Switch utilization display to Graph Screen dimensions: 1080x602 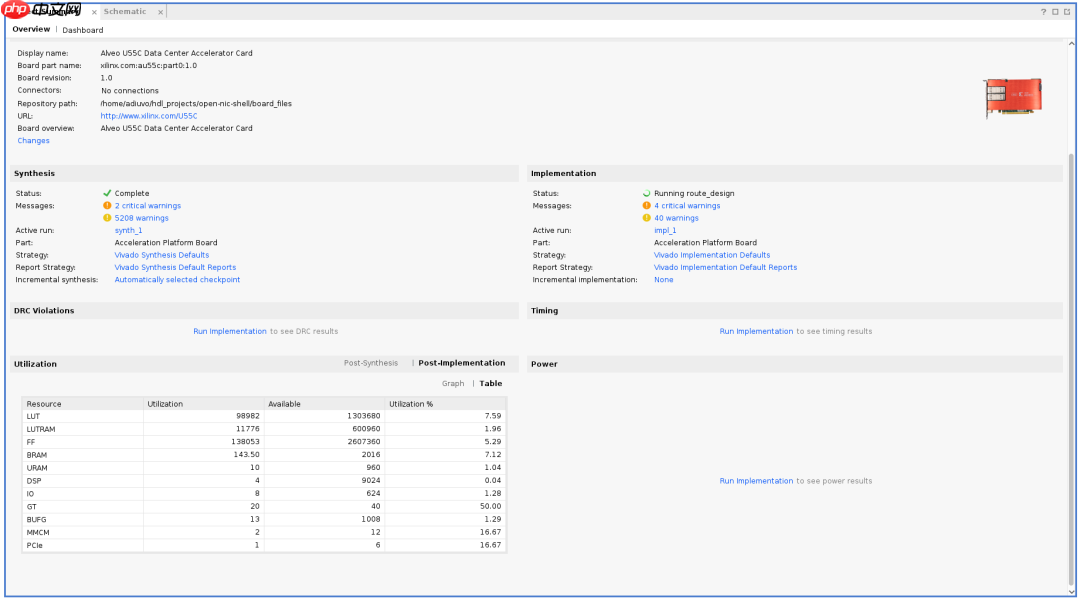coord(453,384)
